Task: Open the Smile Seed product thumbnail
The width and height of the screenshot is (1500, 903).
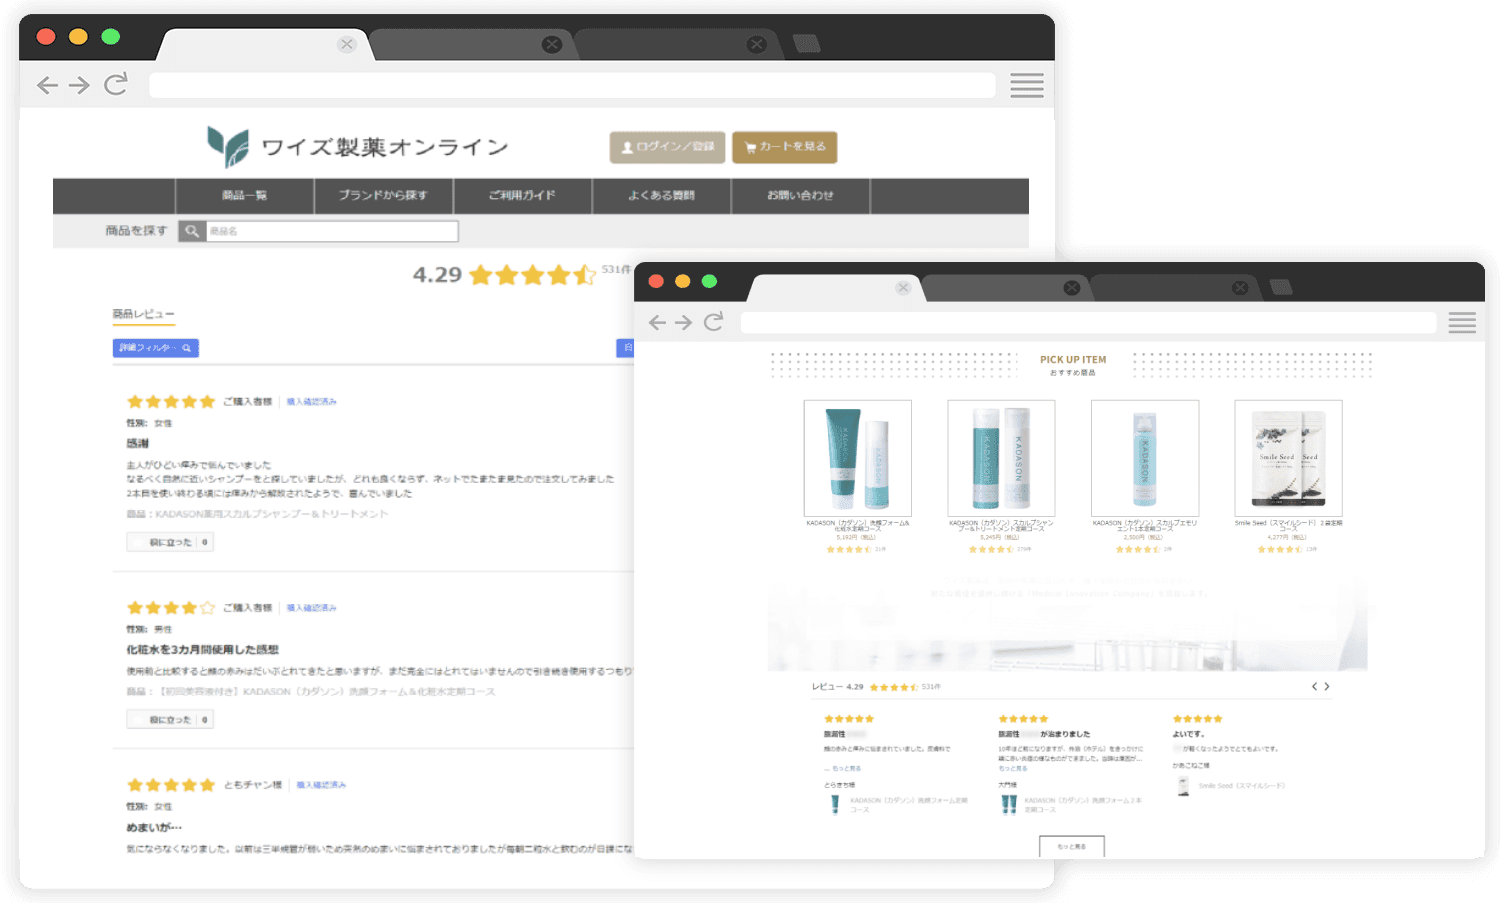Action: click(1288, 458)
